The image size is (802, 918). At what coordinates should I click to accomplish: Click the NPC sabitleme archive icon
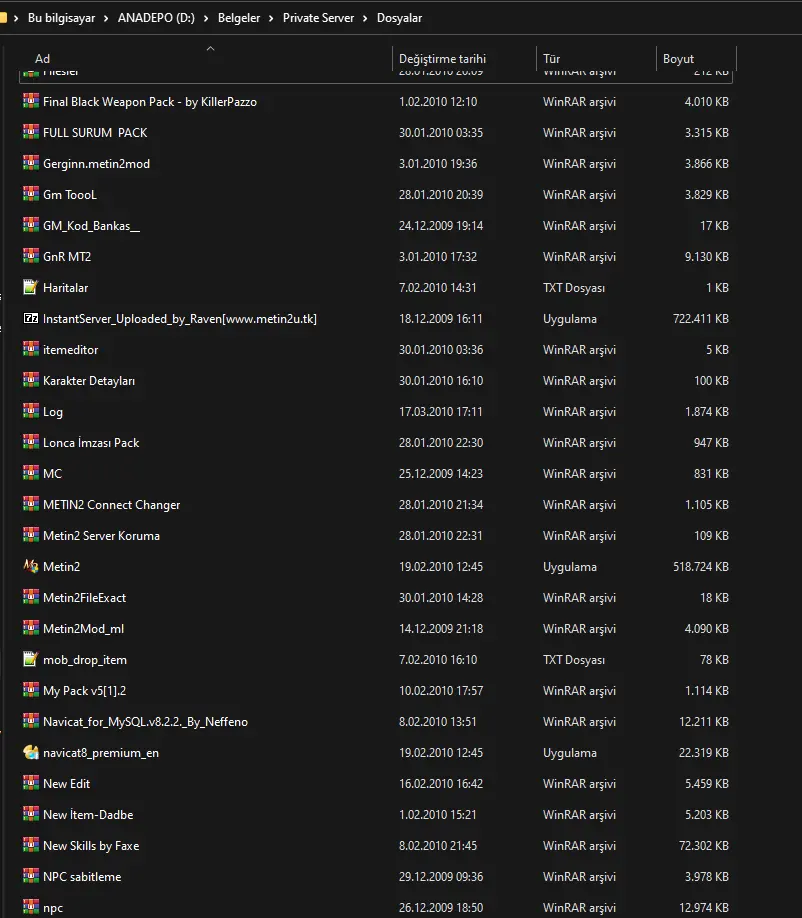[x=31, y=877]
